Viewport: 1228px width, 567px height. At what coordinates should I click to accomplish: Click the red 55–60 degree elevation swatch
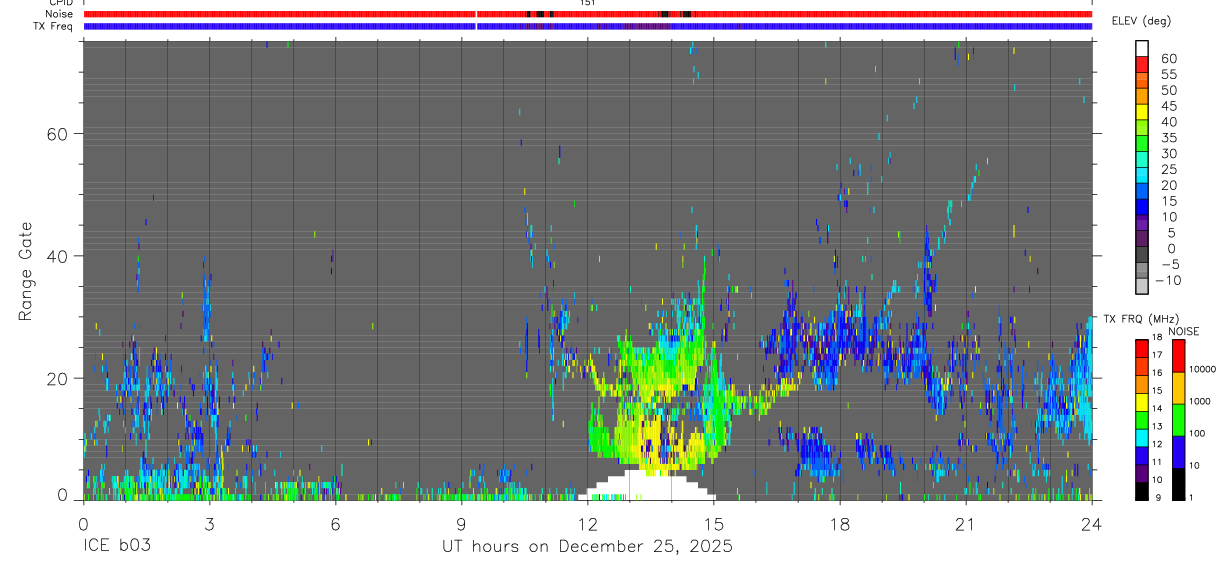(x=1142, y=64)
